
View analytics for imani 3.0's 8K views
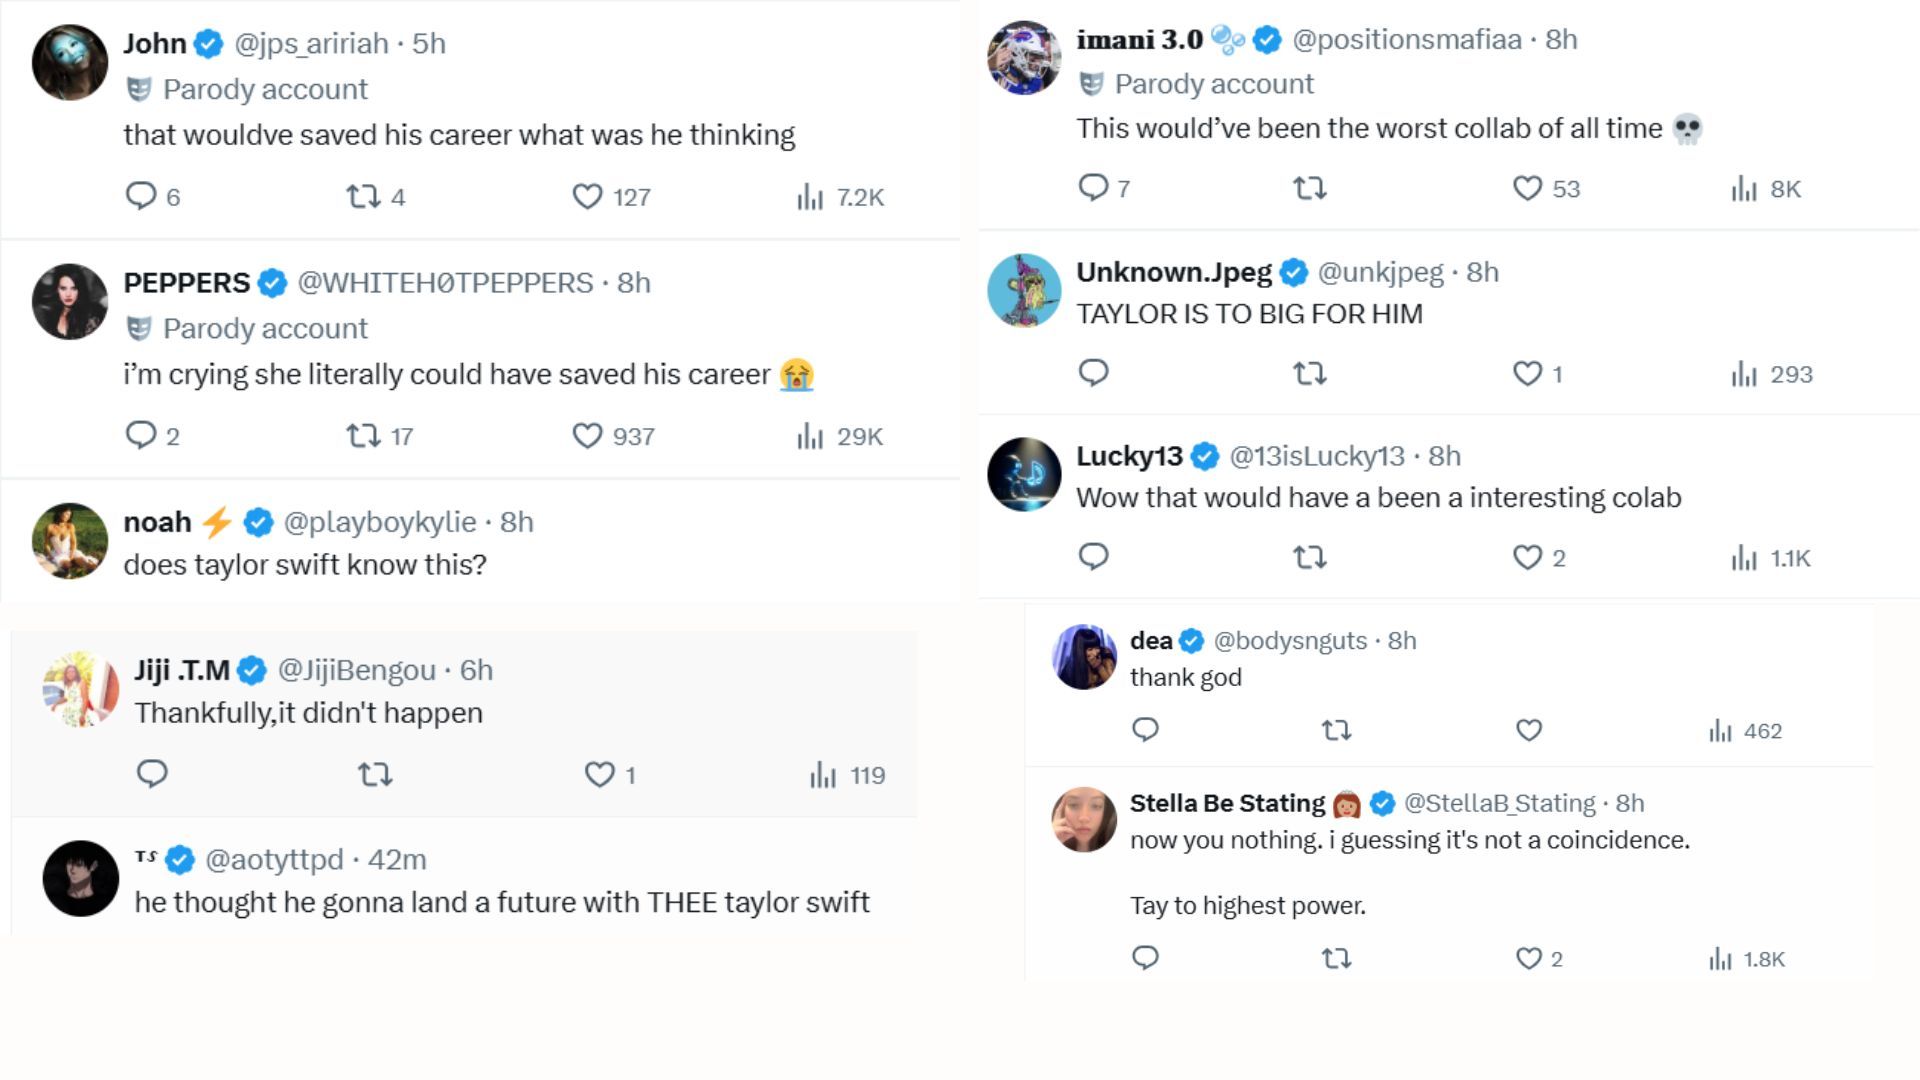1766,189
